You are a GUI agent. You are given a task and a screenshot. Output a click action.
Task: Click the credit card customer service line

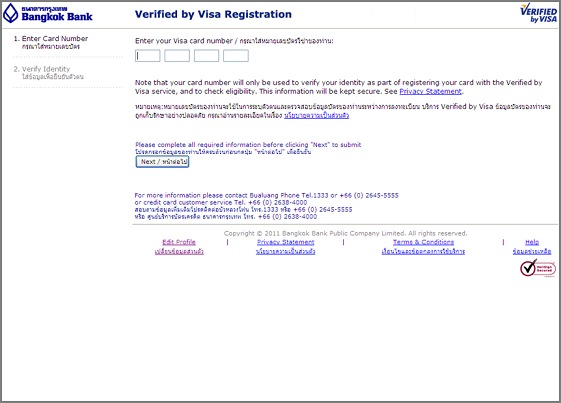click(221, 202)
